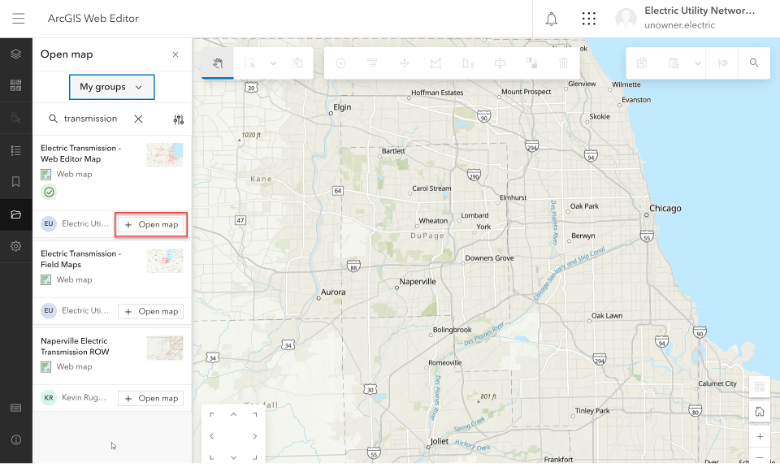The image size is (780, 465).
Task: Select the Open map folder sidebar icon
Action: 16,214
